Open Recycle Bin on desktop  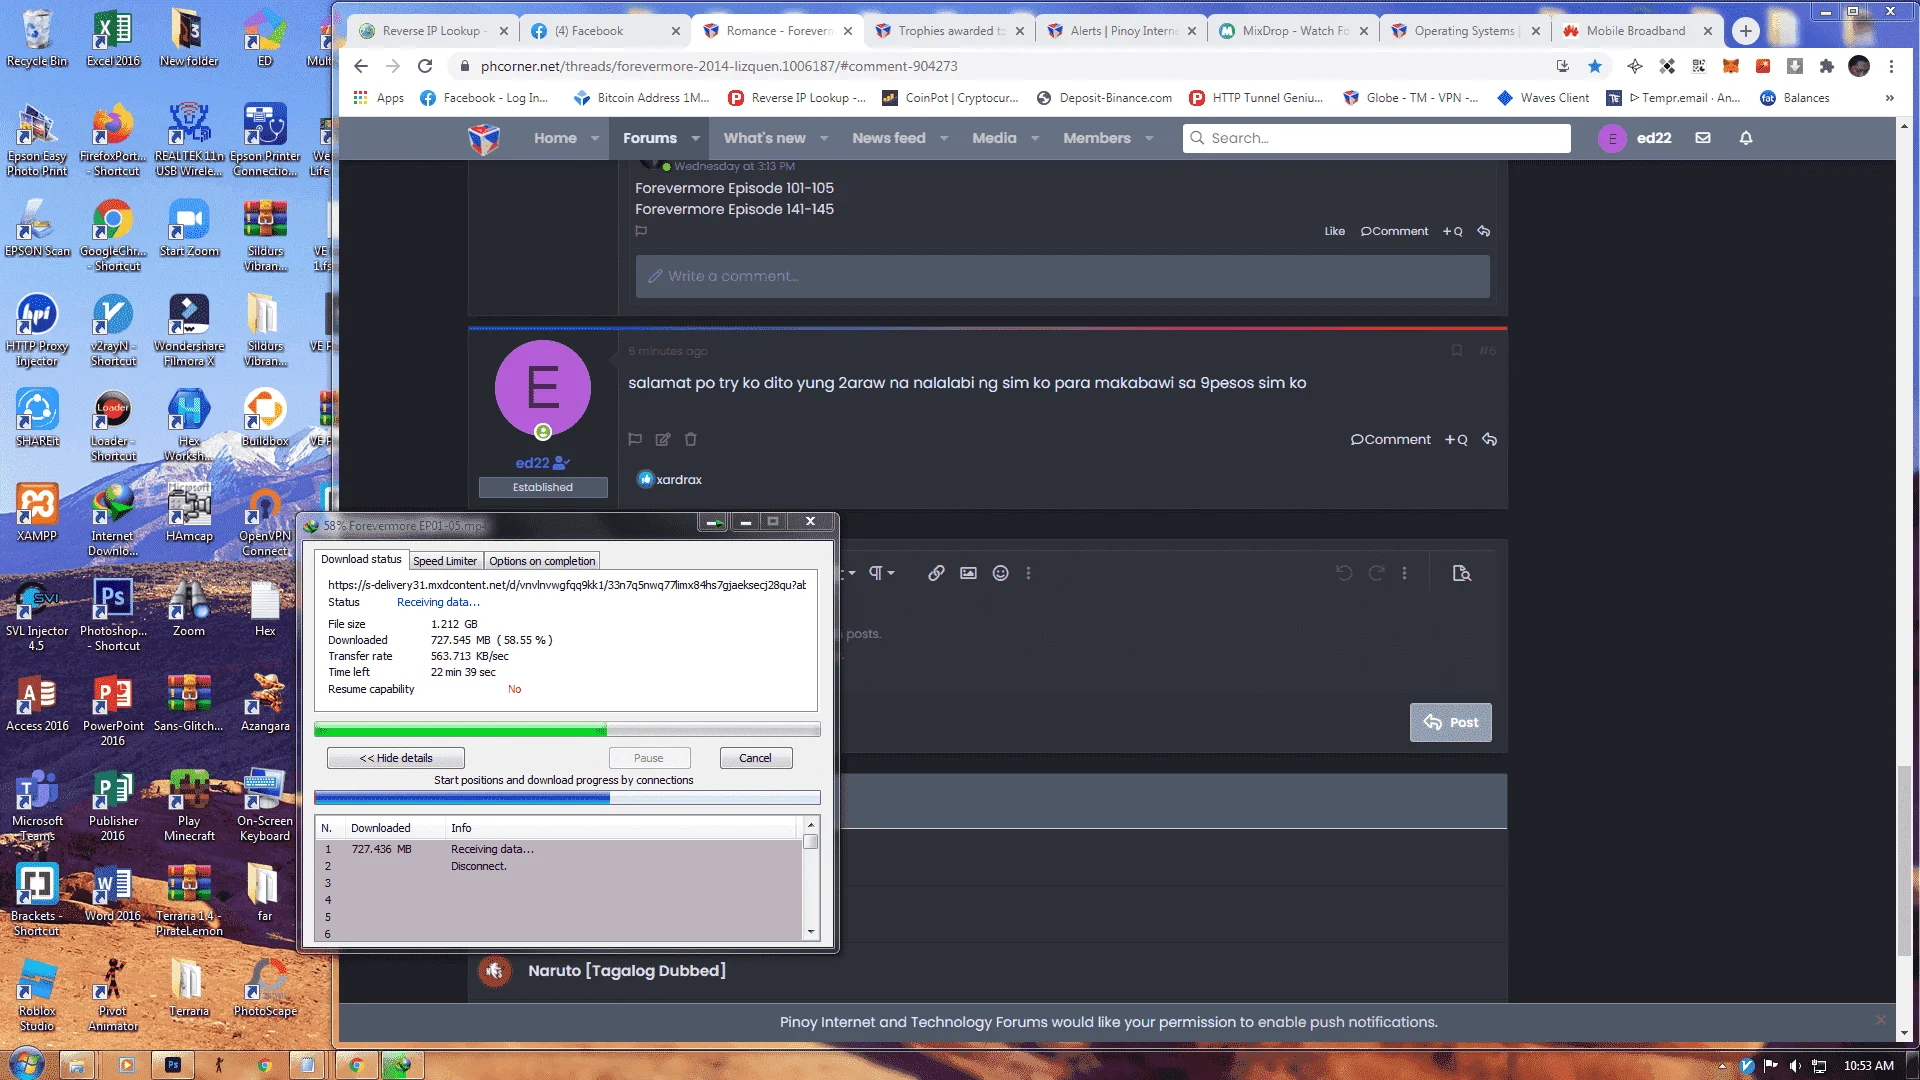click(37, 38)
